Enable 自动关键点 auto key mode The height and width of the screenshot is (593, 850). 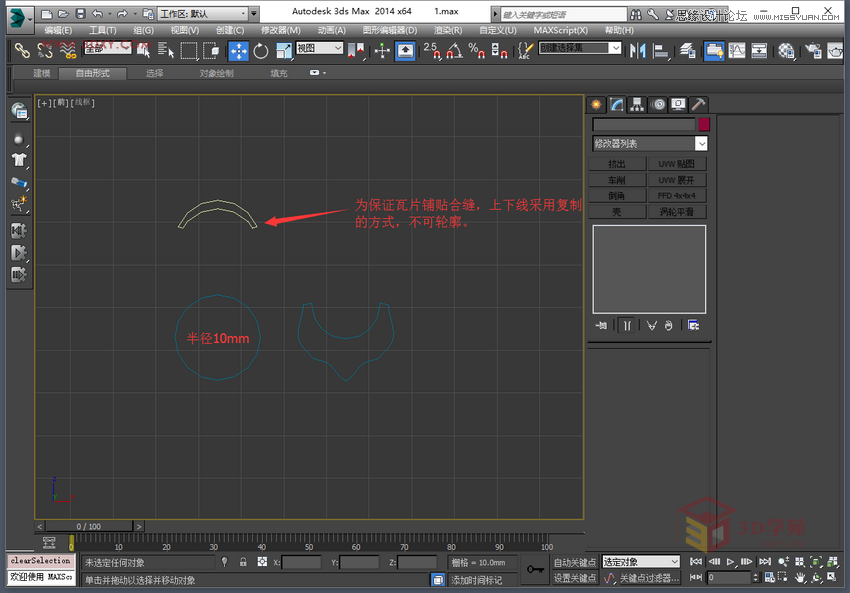tap(575, 562)
